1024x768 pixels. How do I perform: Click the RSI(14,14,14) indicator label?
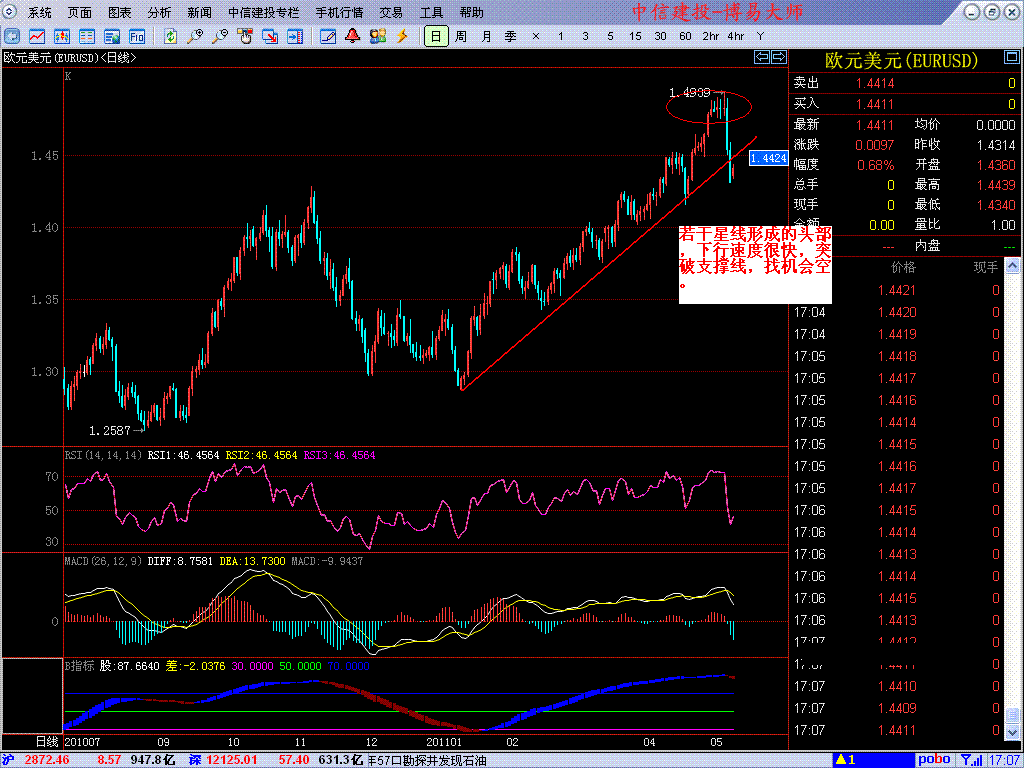tap(103, 455)
